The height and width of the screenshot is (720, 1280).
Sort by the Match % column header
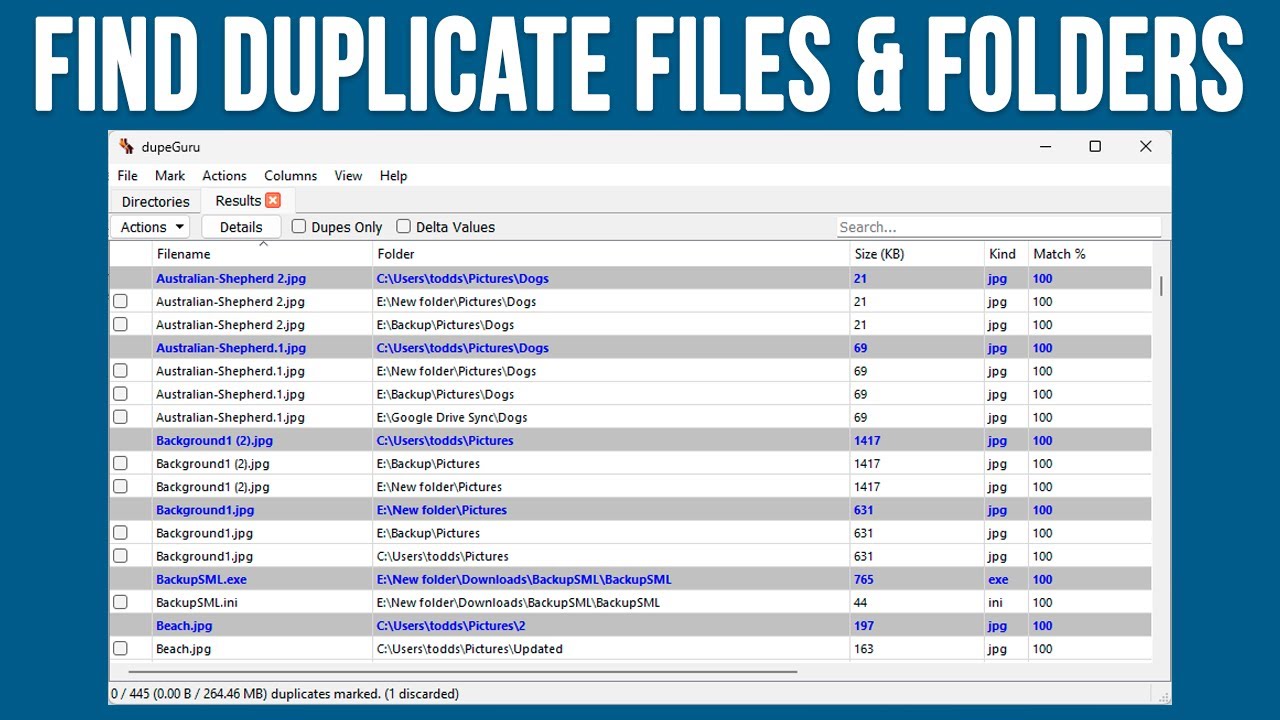1090,254
